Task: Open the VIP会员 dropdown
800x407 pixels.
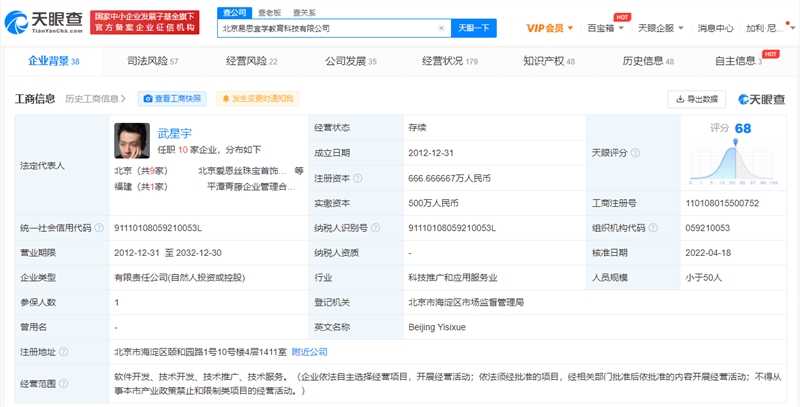Action: click(549, 28)
